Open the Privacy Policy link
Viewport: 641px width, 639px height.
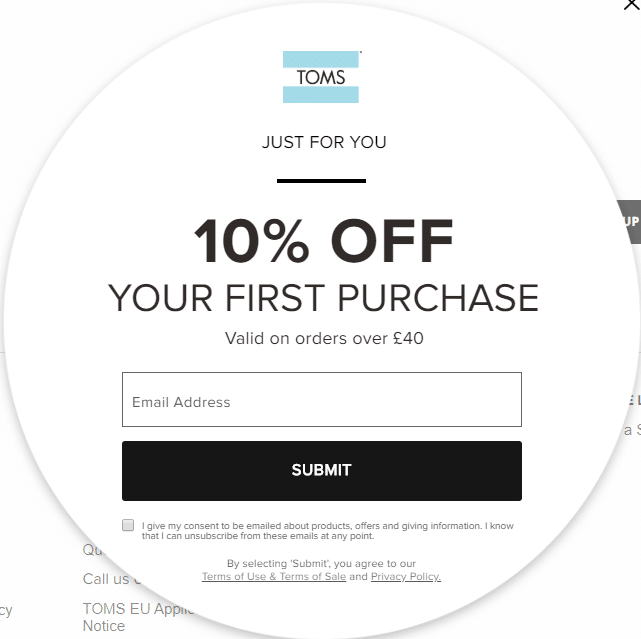[406, 576]
